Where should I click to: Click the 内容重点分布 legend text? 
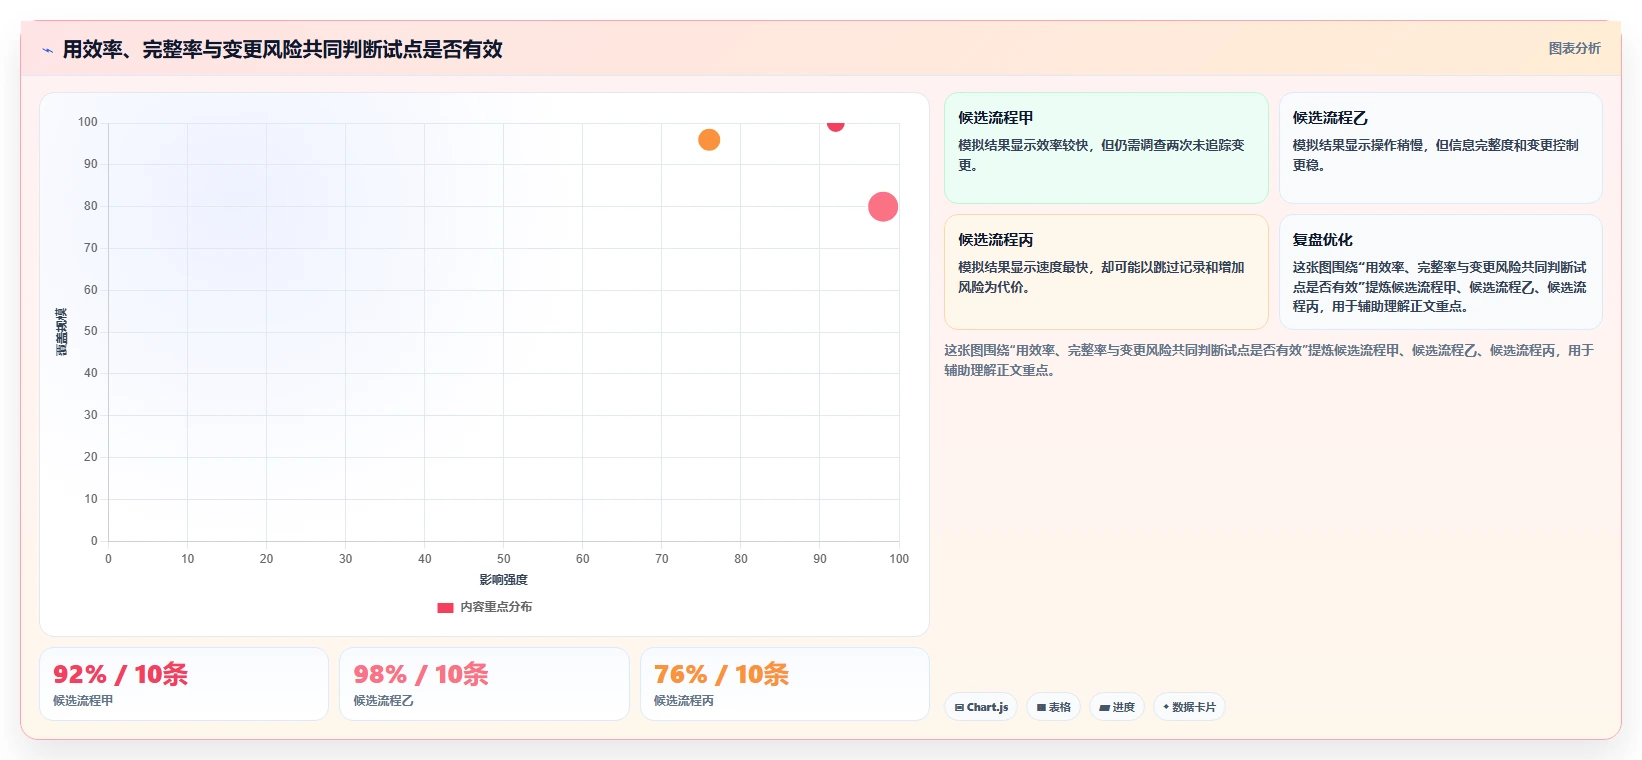(x=496, y=607)
